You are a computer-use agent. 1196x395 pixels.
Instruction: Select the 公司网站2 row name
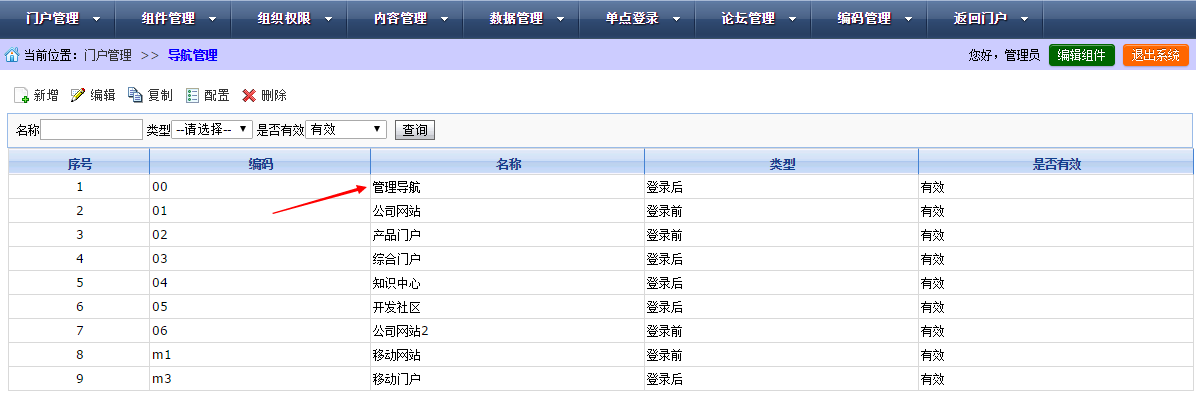click(x=401, y=331)
